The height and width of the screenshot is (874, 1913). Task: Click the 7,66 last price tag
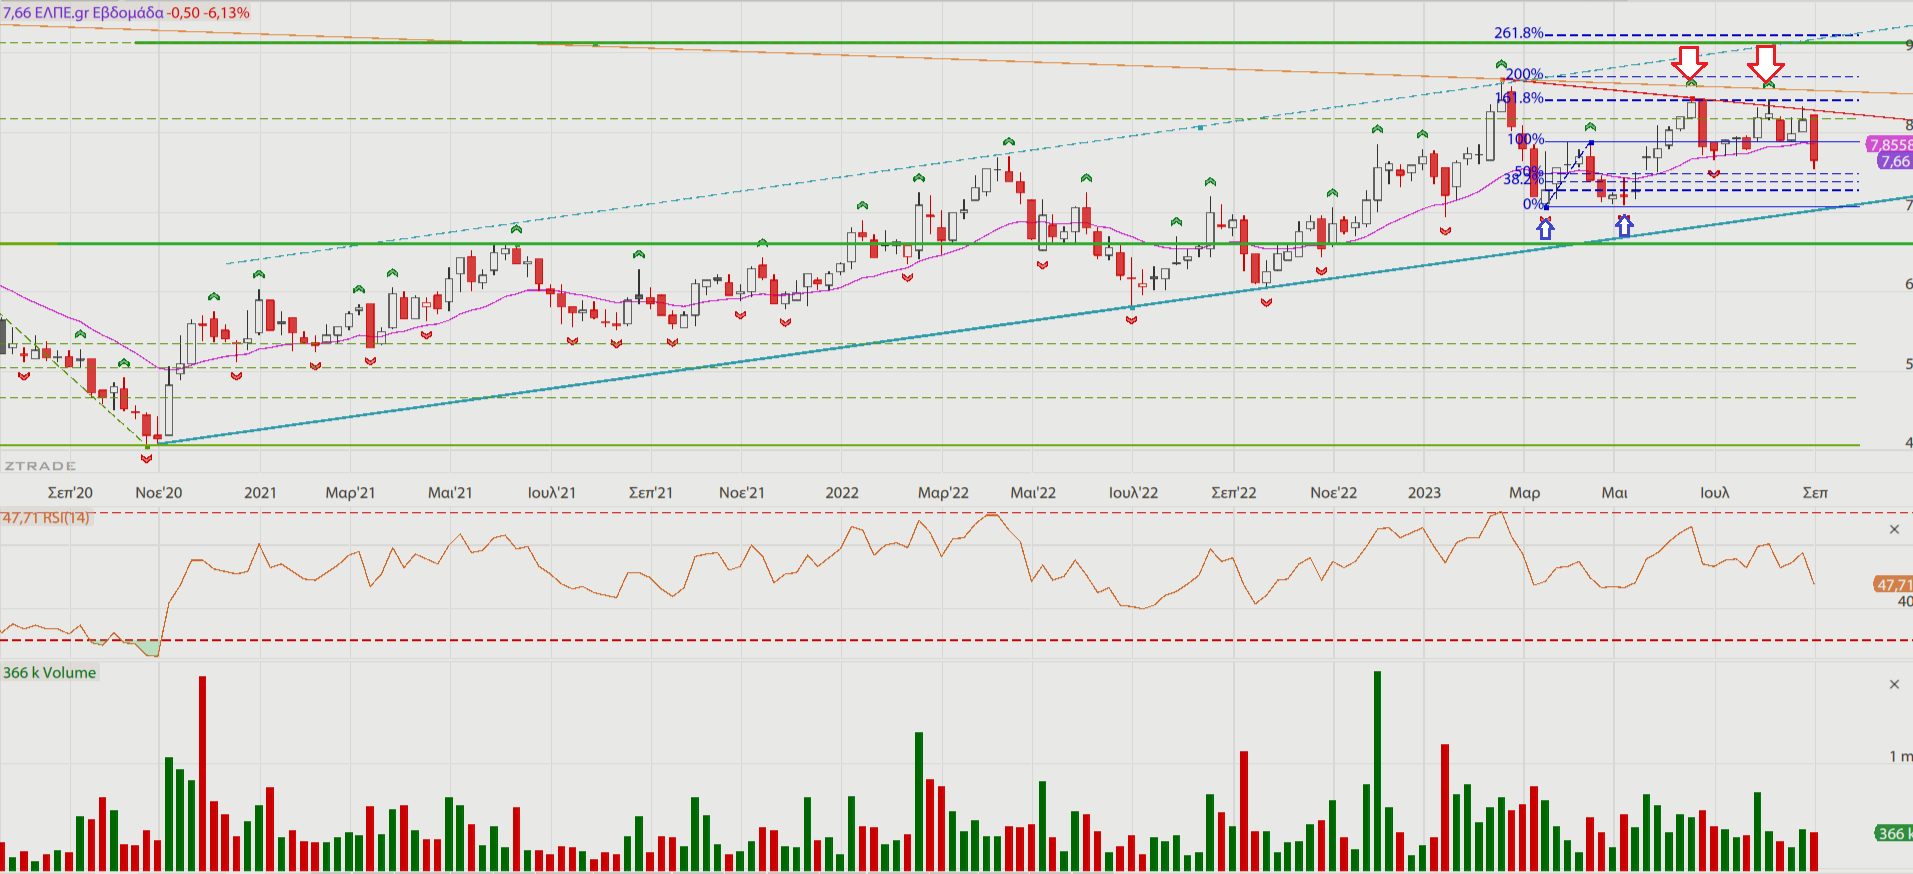pos(1894,161)
